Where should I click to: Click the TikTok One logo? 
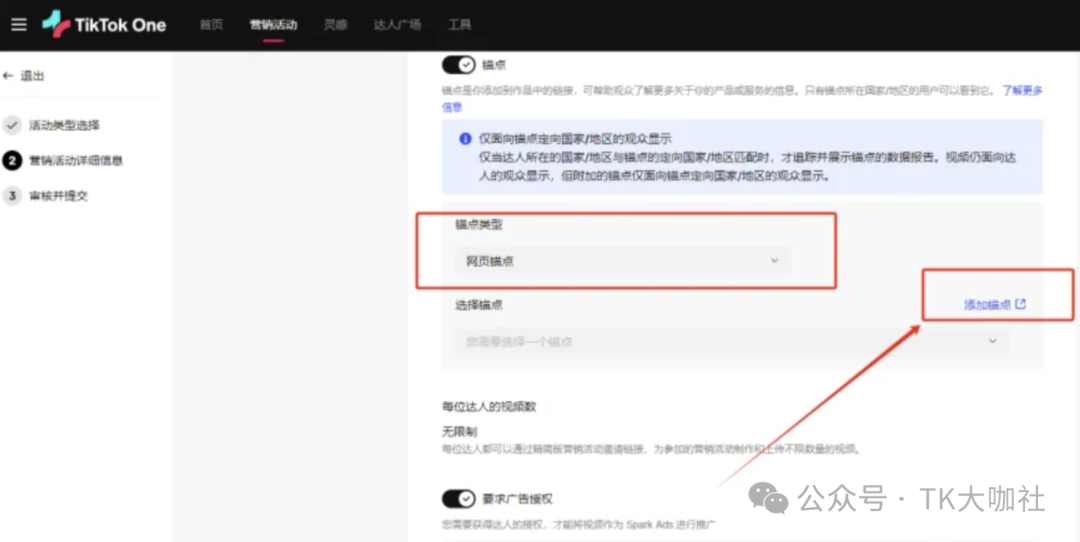tap(104, 25)
